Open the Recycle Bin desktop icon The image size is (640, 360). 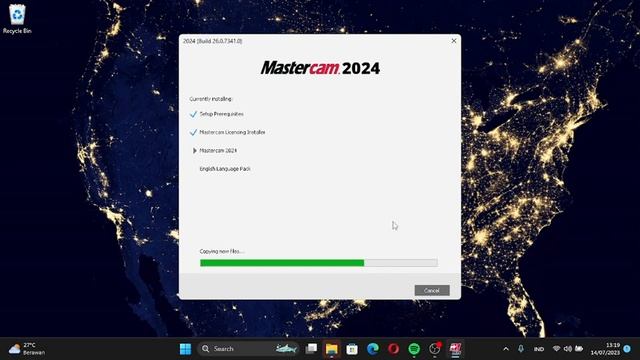pos(17,19)
